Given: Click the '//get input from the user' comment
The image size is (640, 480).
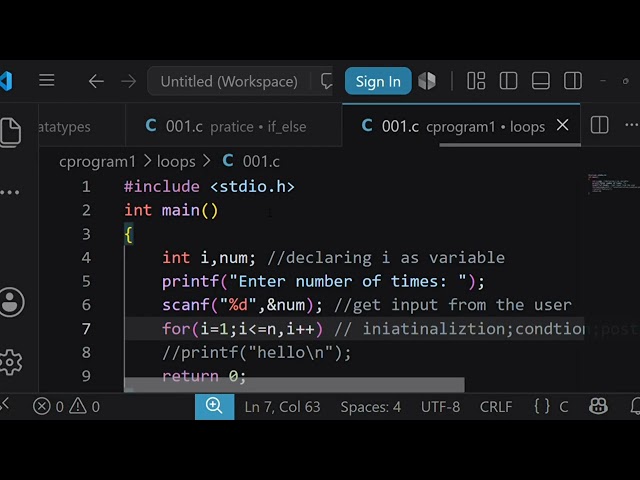Looking at the screenshot, I should 453,305.
